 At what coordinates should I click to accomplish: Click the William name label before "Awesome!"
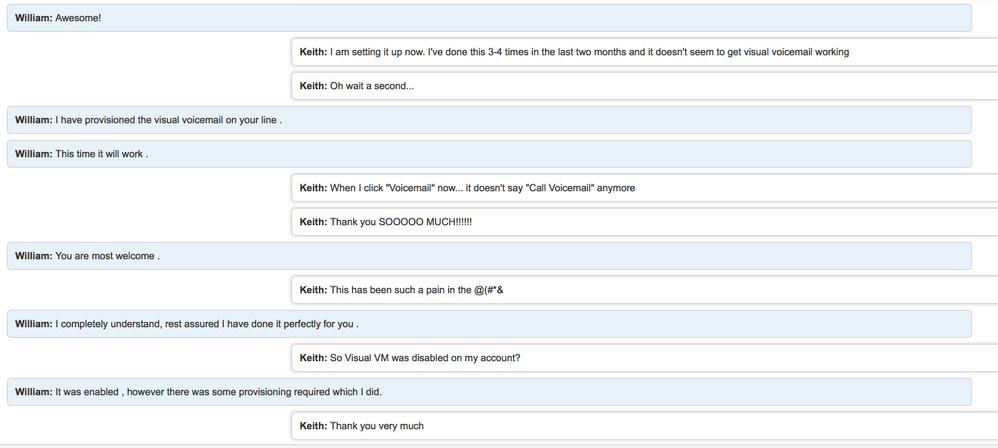(33, 18)
